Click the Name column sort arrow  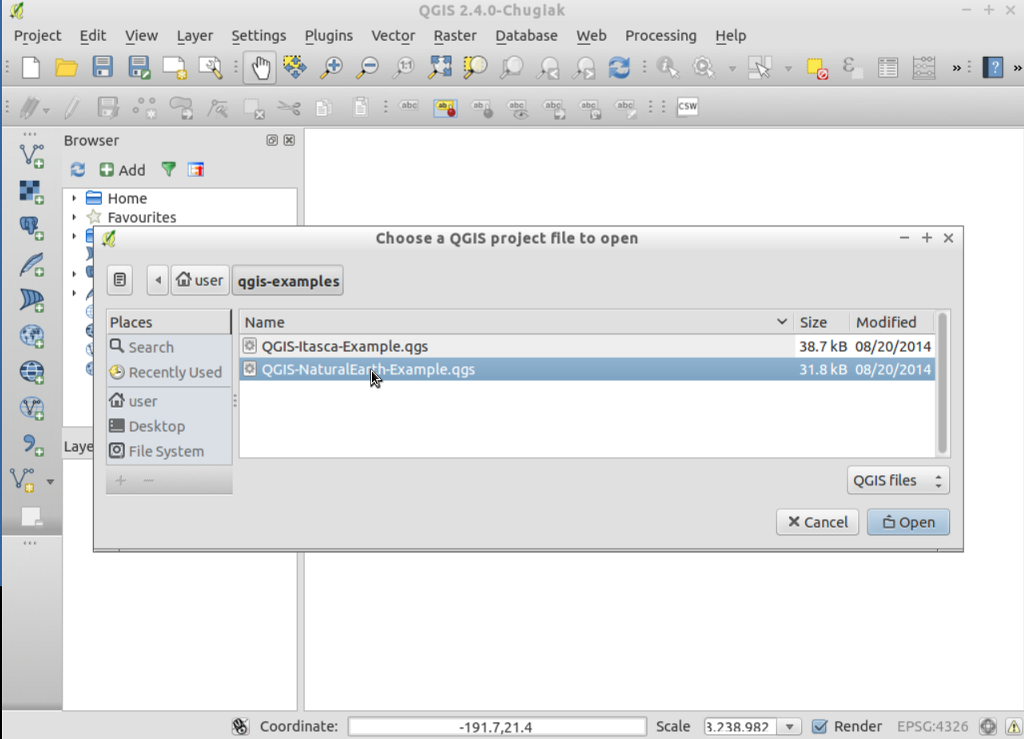(x=781, y=321)
